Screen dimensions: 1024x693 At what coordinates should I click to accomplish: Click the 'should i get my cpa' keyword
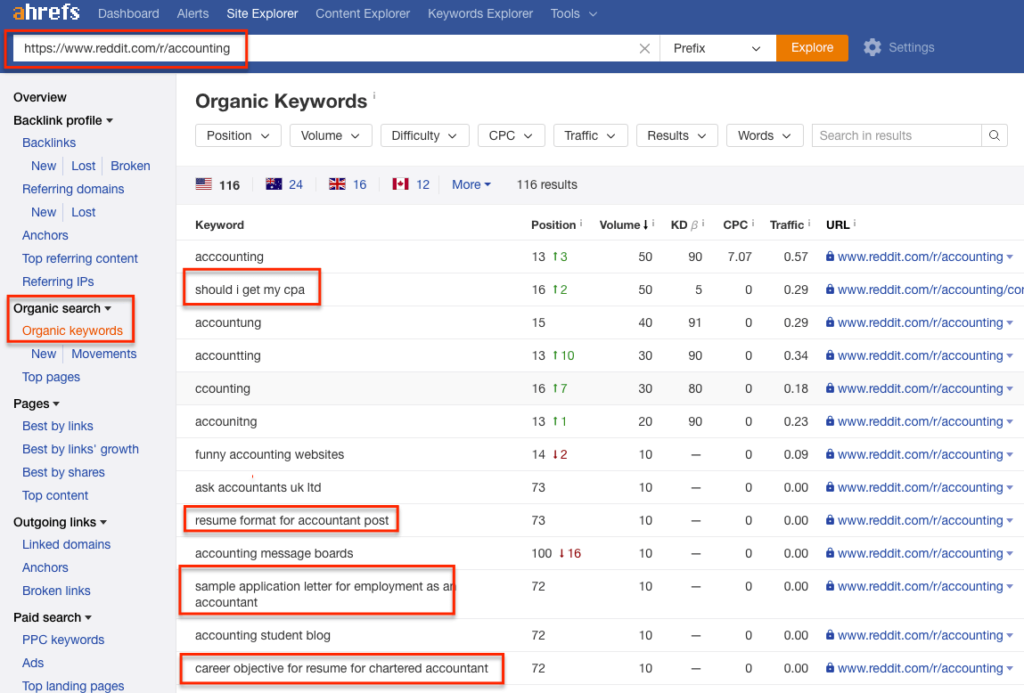point(249,289)
